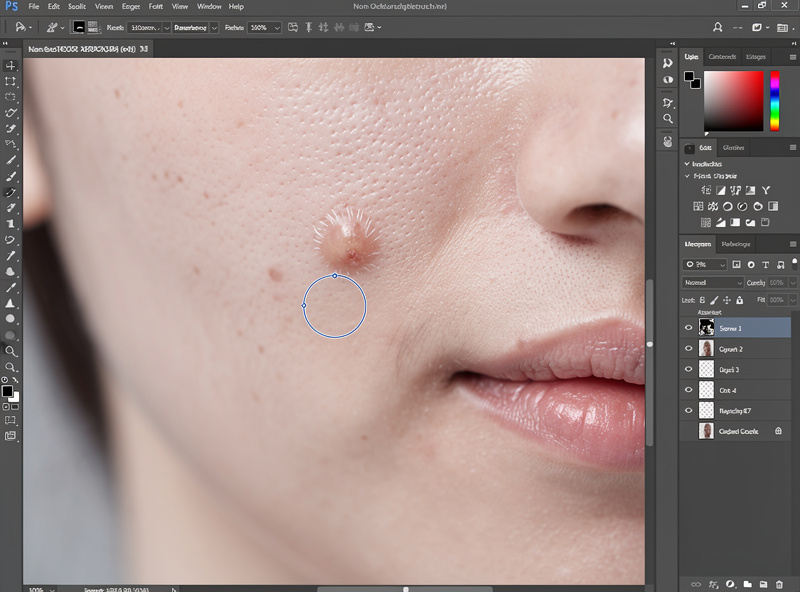Open the layer blend mode 'Normal' dropdown
Screen dimensions: 800x592
pos(712,282)
